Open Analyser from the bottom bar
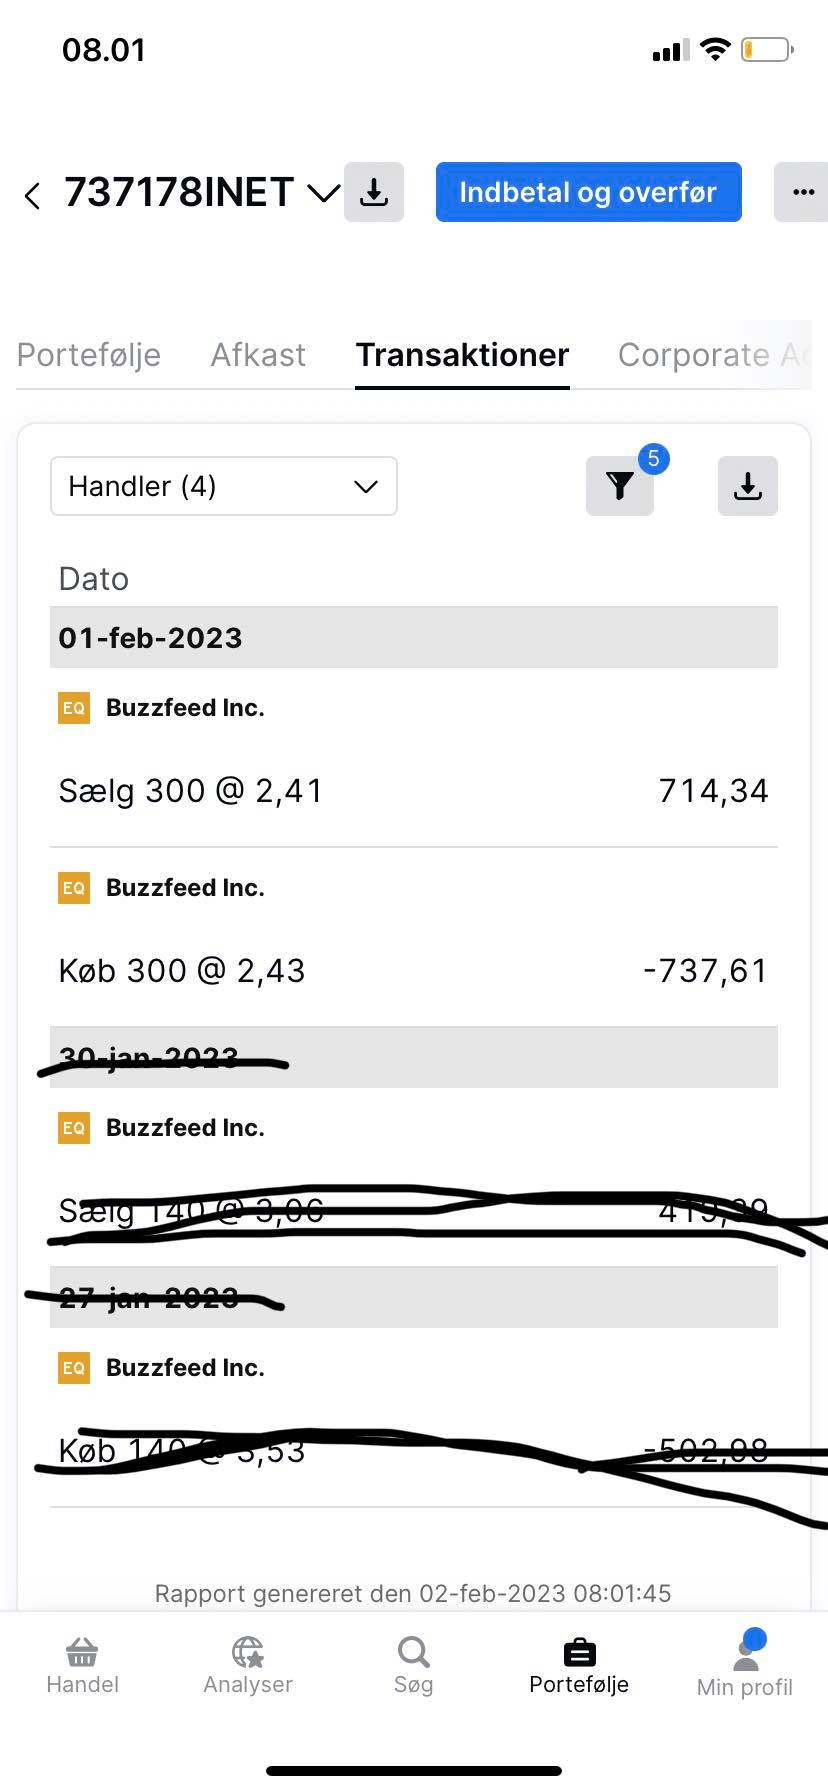 pyautogui.click(x=248, y=1665)
